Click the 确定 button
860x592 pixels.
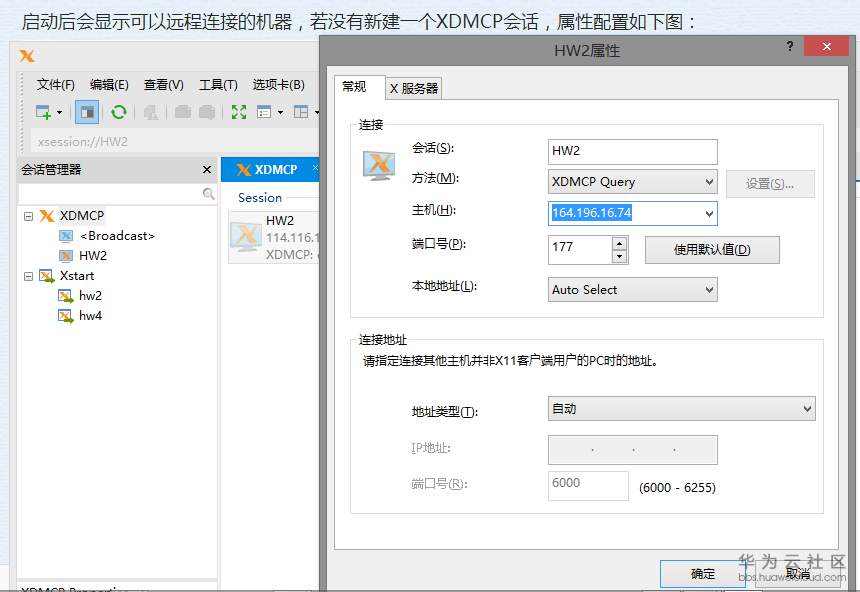[703, 574]
